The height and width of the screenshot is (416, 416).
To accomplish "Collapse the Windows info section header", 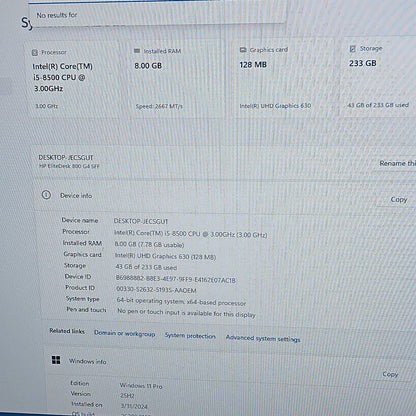I will pos(230,365).
